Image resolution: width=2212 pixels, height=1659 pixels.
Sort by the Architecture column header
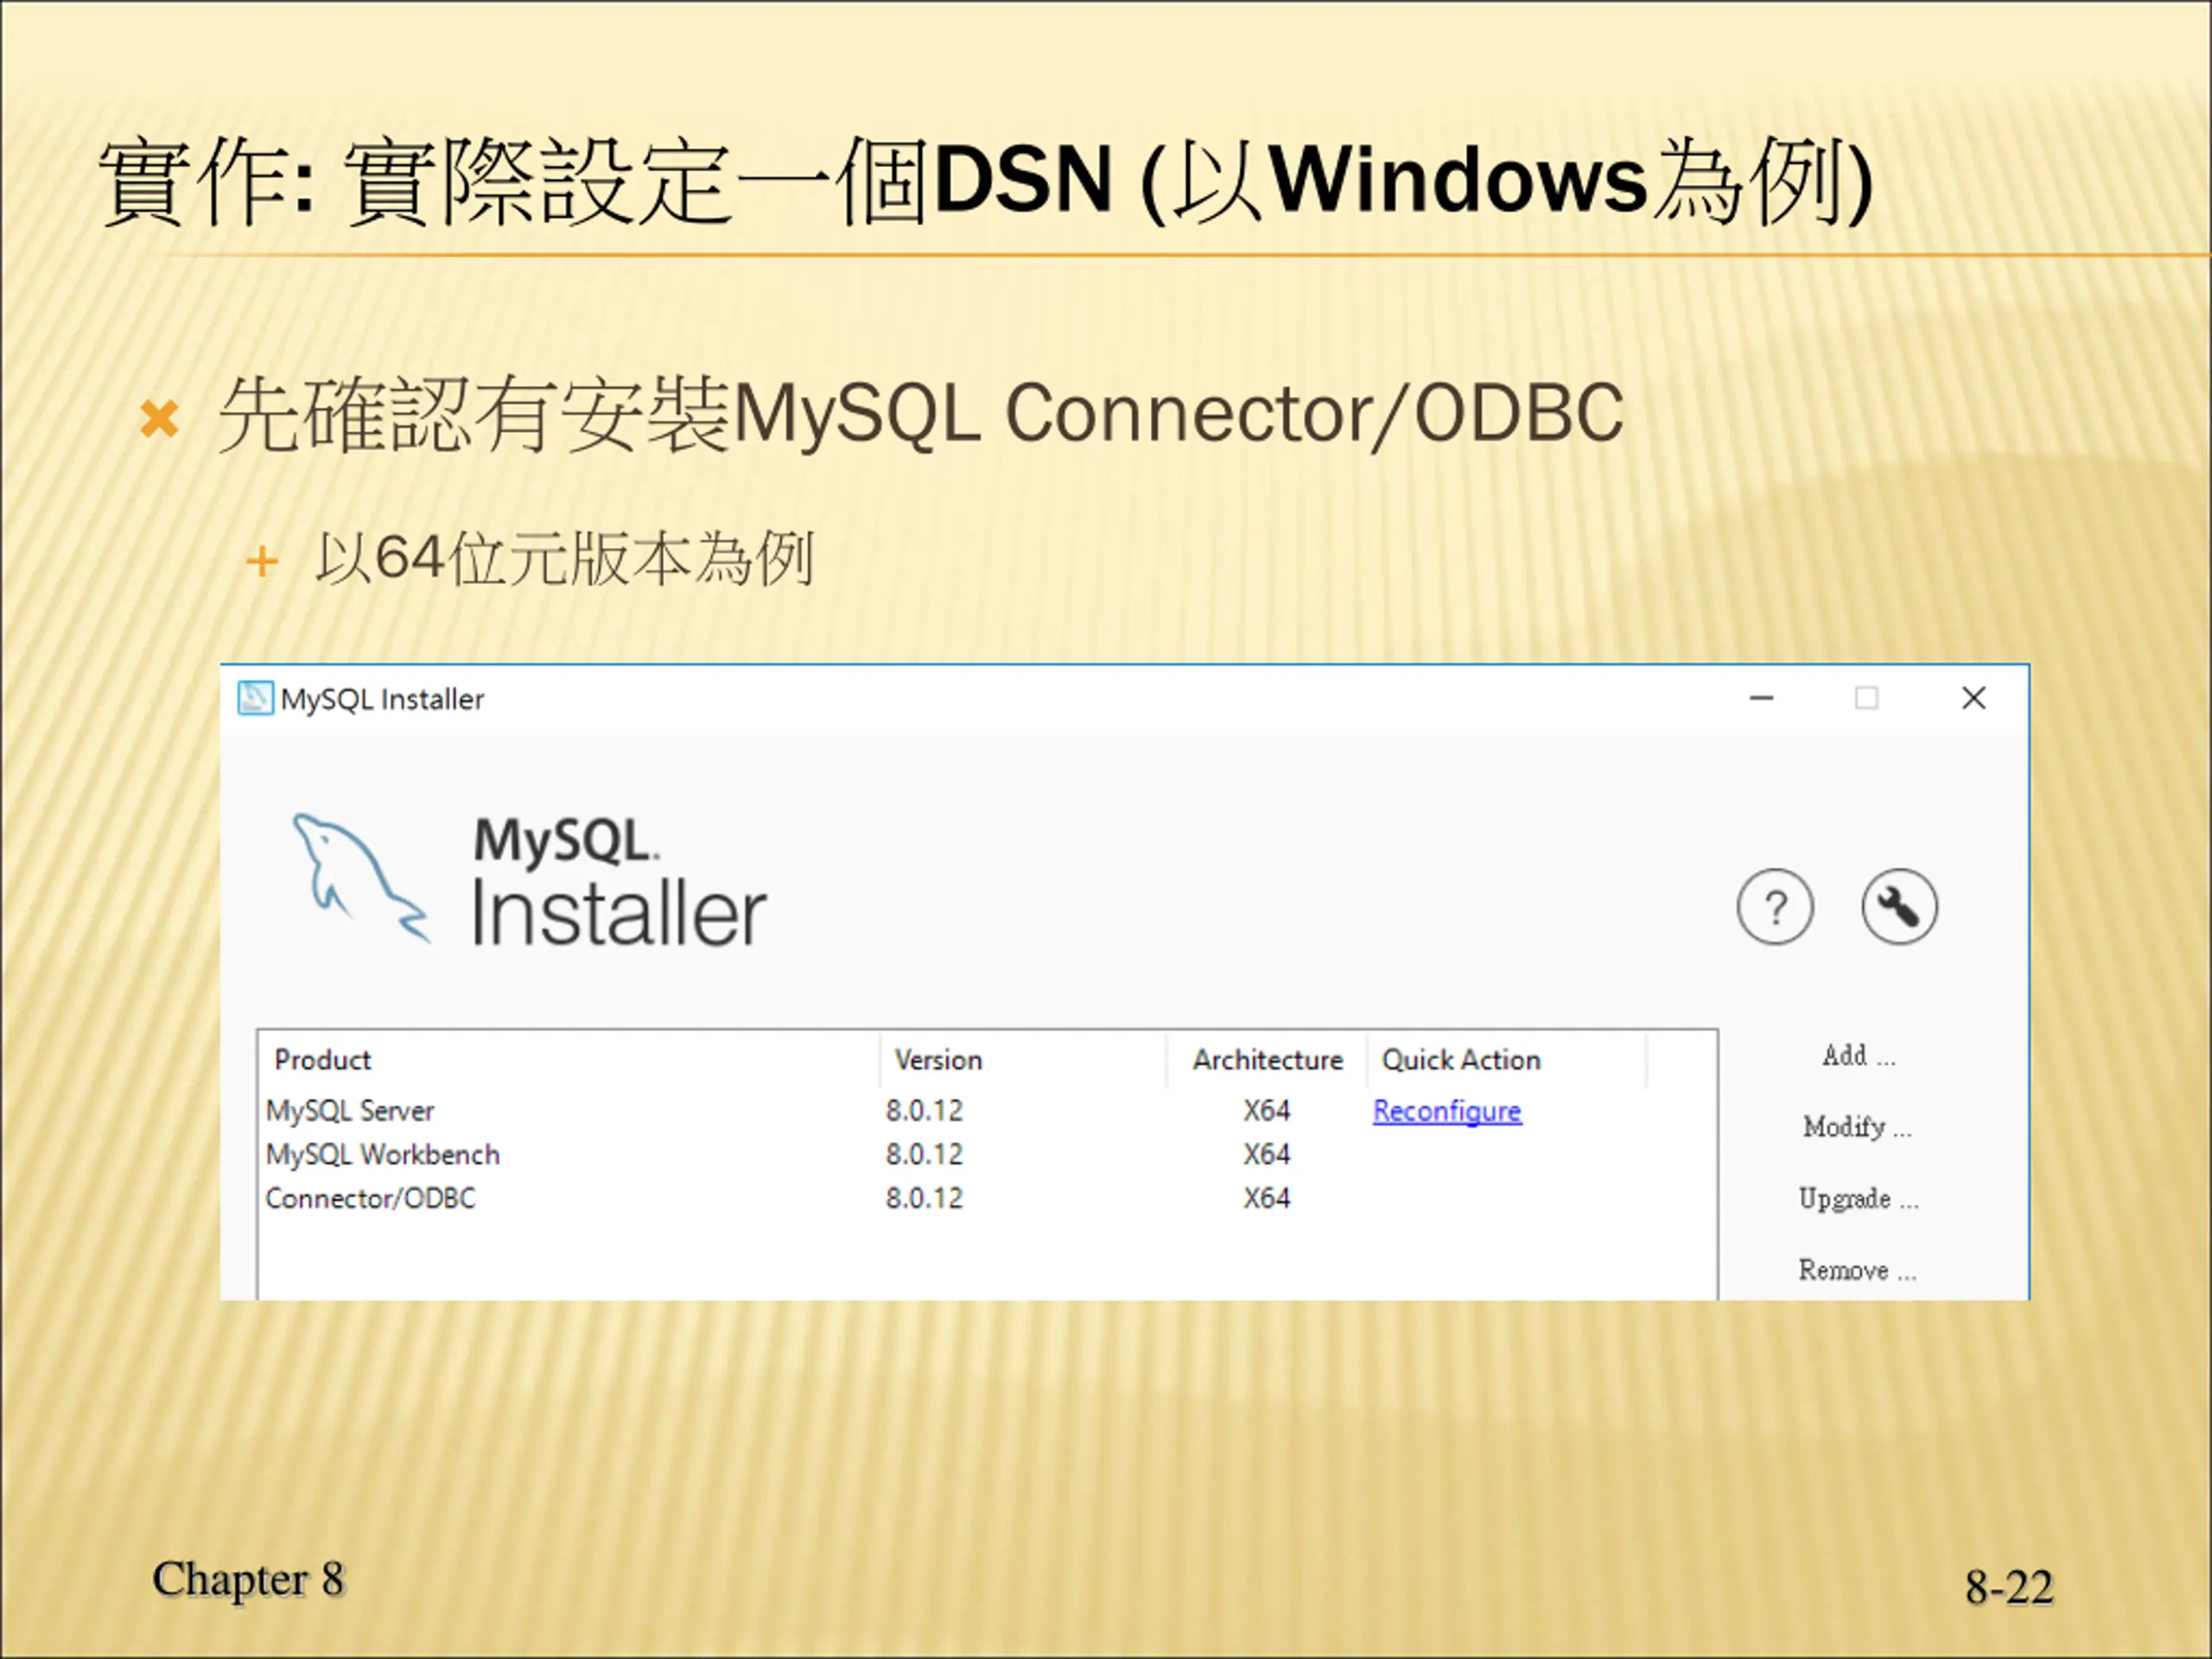pos(1267,1060)
